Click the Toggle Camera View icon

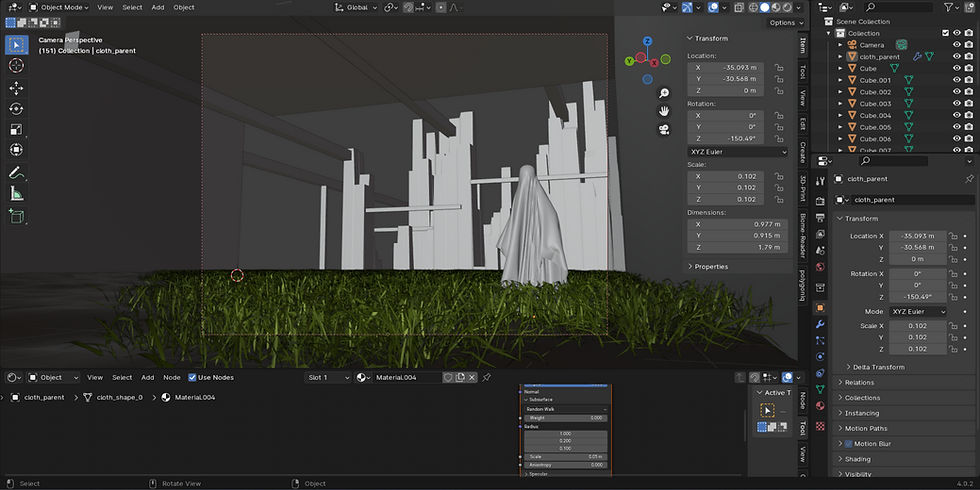tap(663, 130)
